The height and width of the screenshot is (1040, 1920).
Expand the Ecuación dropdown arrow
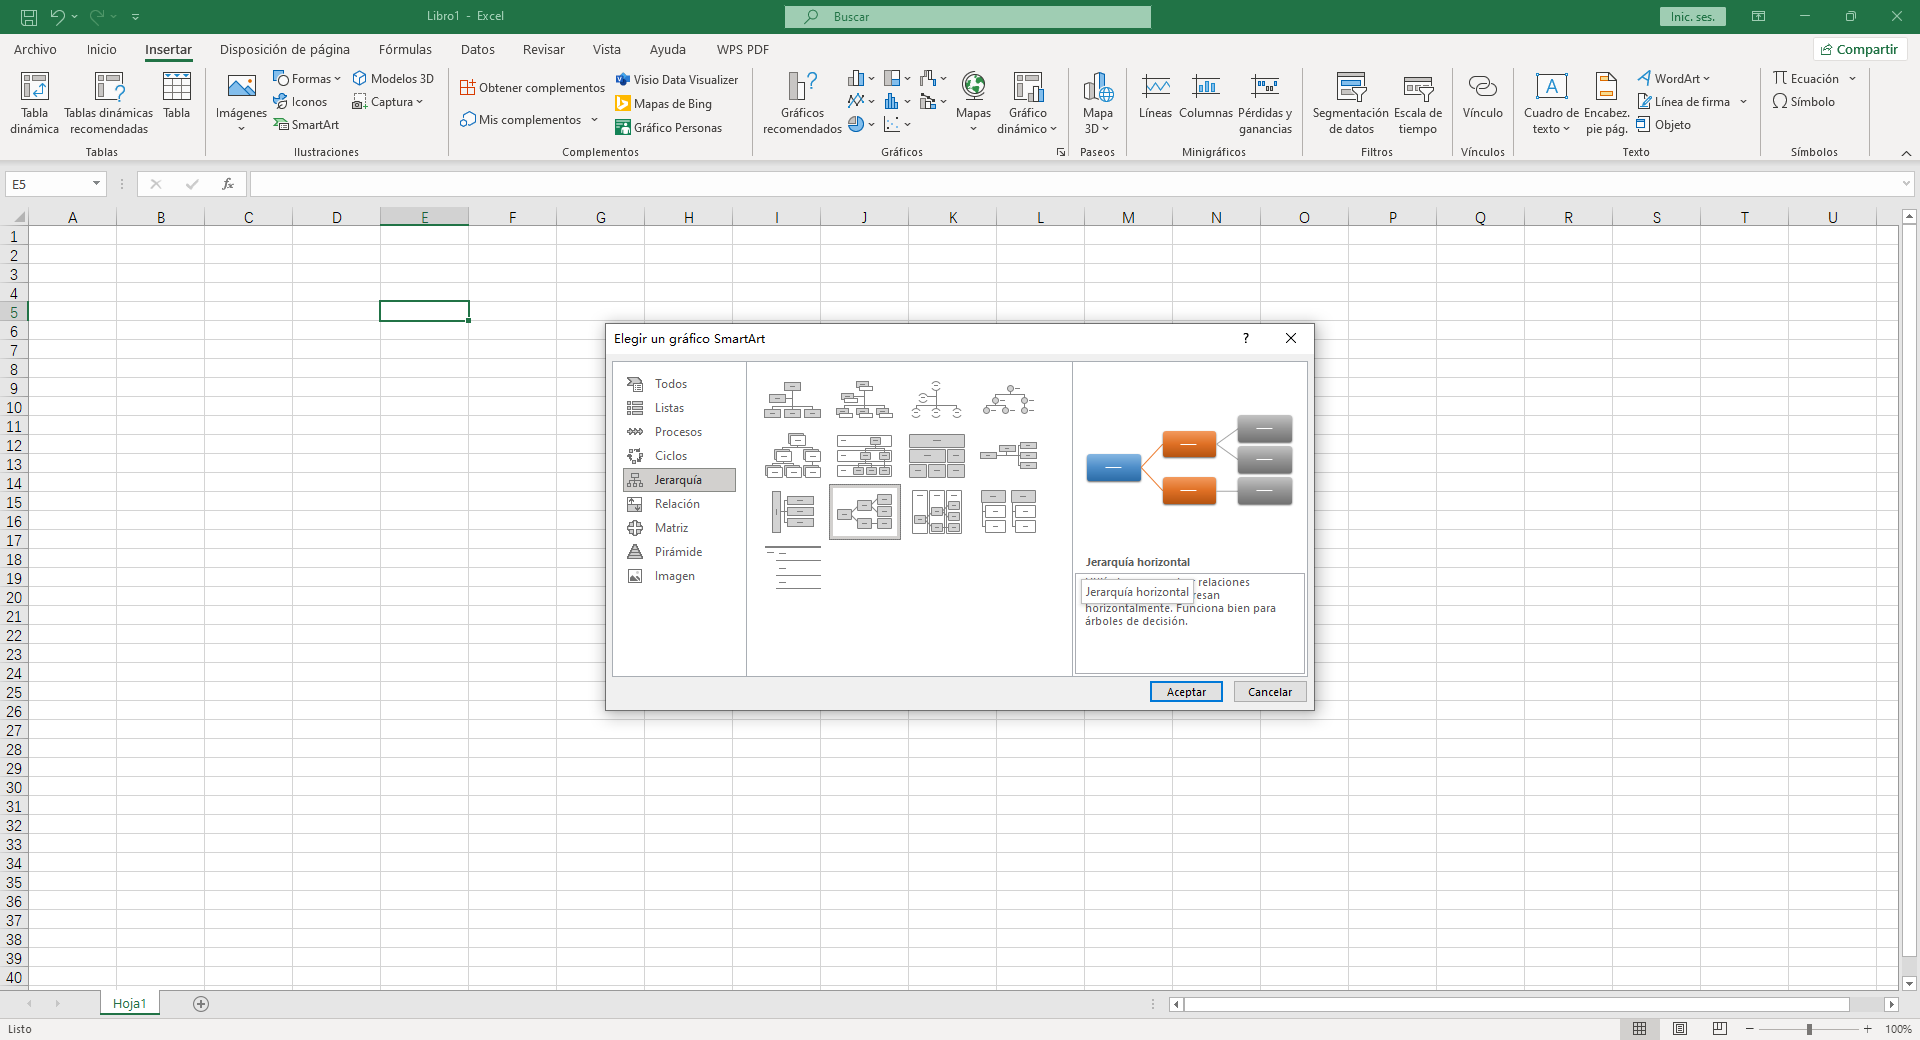[x=1852, y=79]
